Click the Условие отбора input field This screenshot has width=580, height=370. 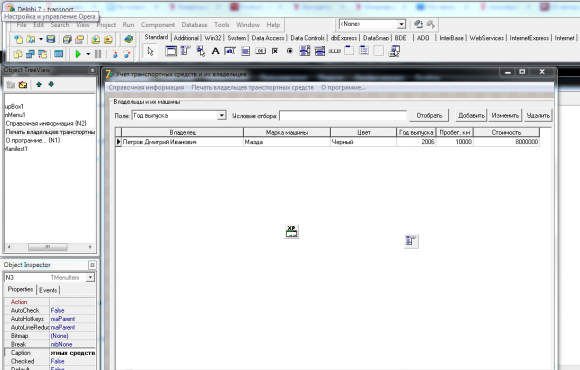click(x=343, y=116)
